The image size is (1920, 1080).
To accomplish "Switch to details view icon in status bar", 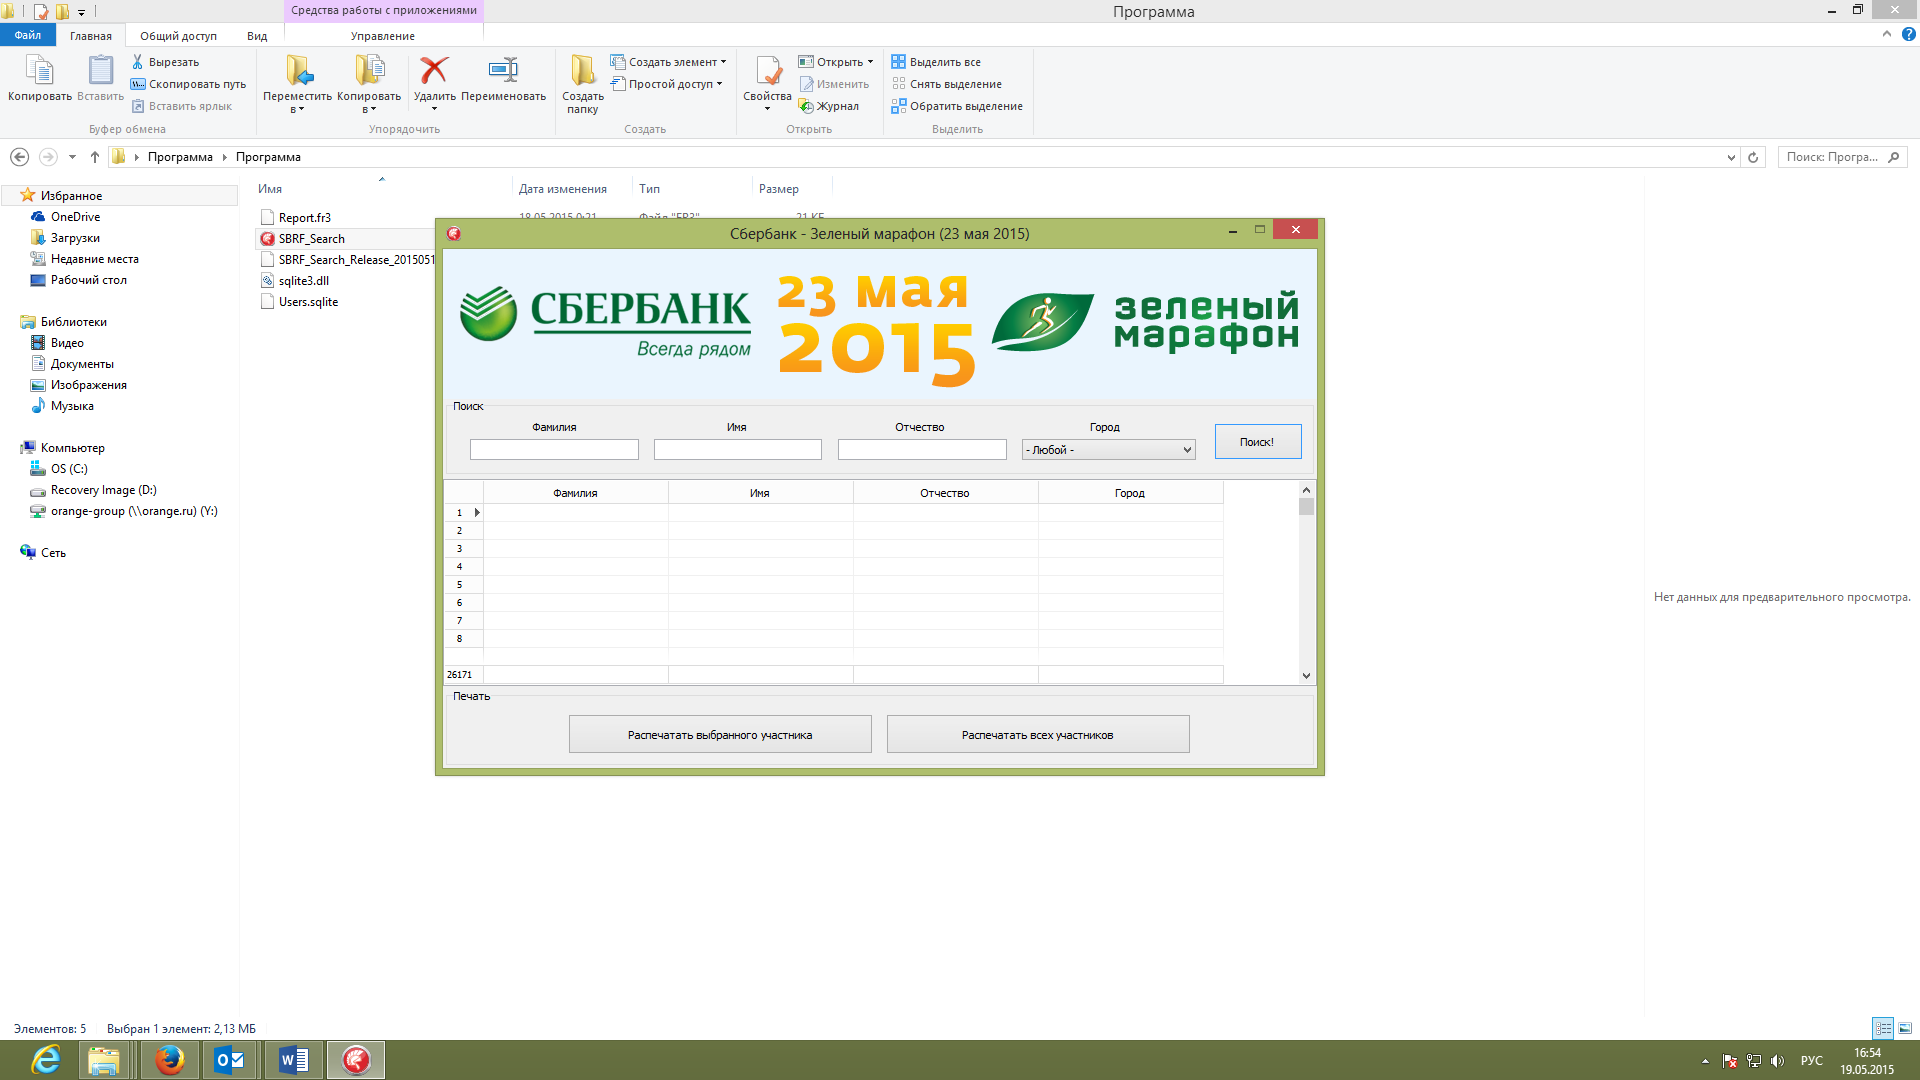I will coord(1883,1028).
